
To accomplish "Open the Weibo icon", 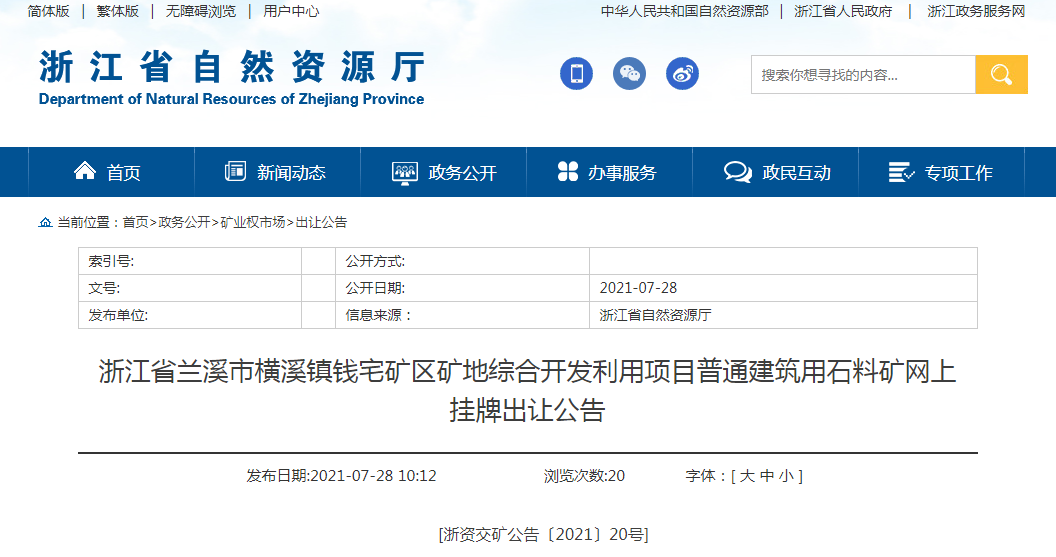I will pyautogui.click(x=682, y=74).
